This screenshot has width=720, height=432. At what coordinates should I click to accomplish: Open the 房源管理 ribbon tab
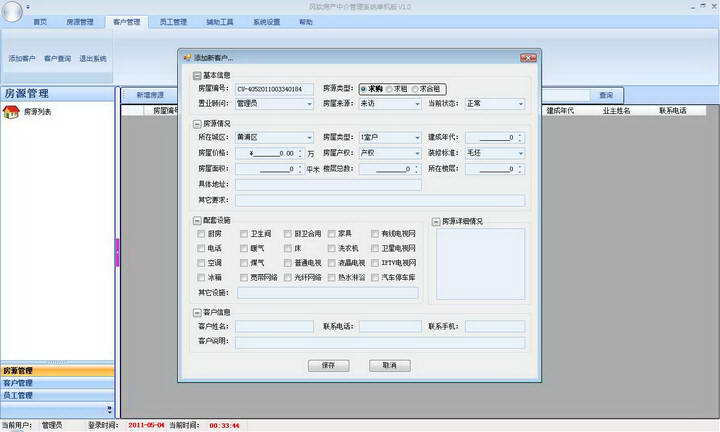[80, 22]
